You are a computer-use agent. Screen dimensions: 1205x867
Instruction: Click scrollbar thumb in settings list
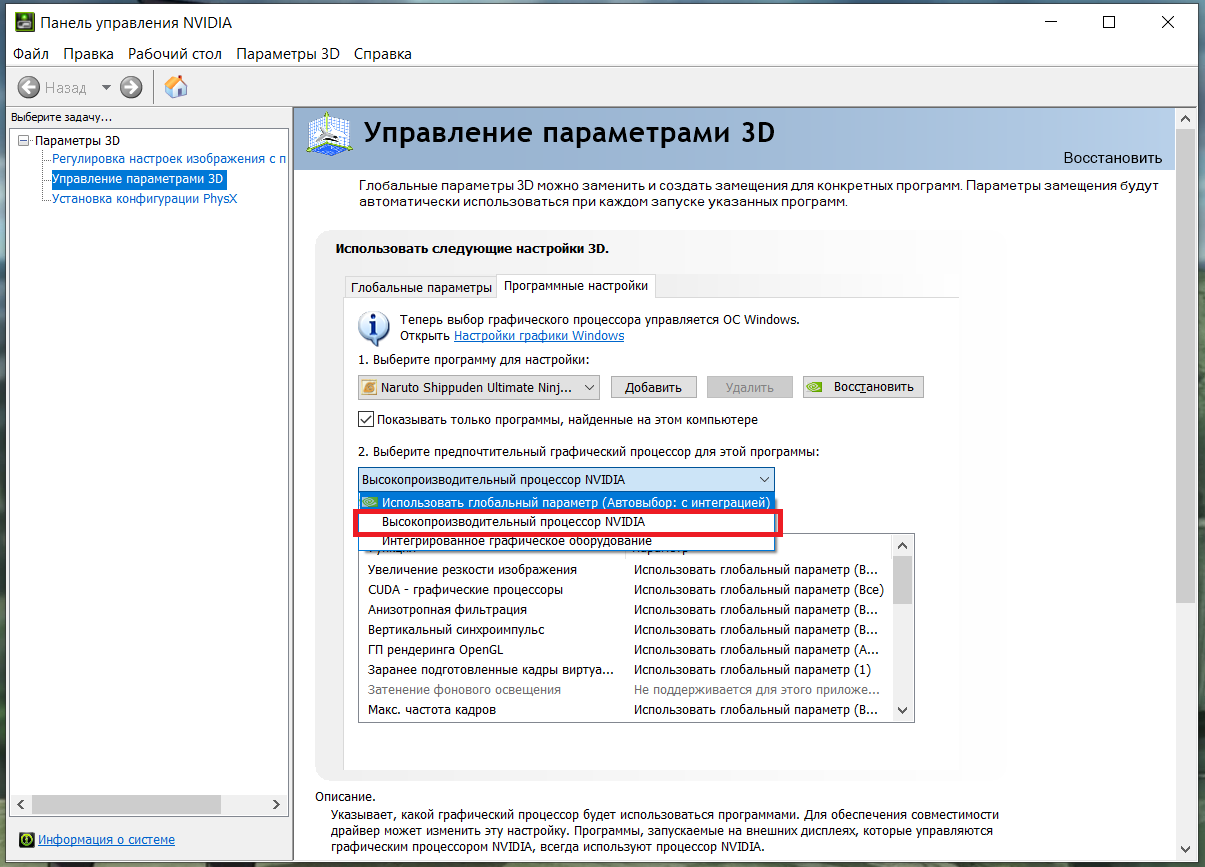coord(902,580)
